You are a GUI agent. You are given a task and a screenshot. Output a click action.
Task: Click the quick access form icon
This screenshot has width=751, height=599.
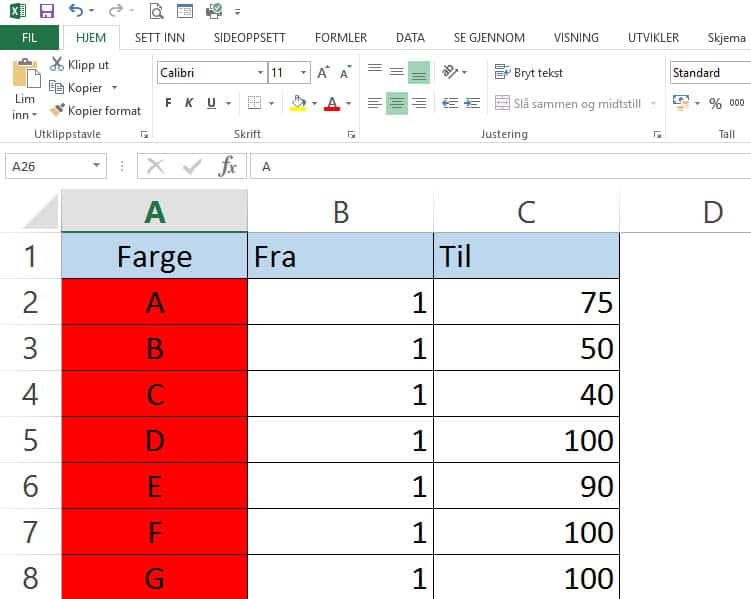pyautogui.click(x=184, y=11)
